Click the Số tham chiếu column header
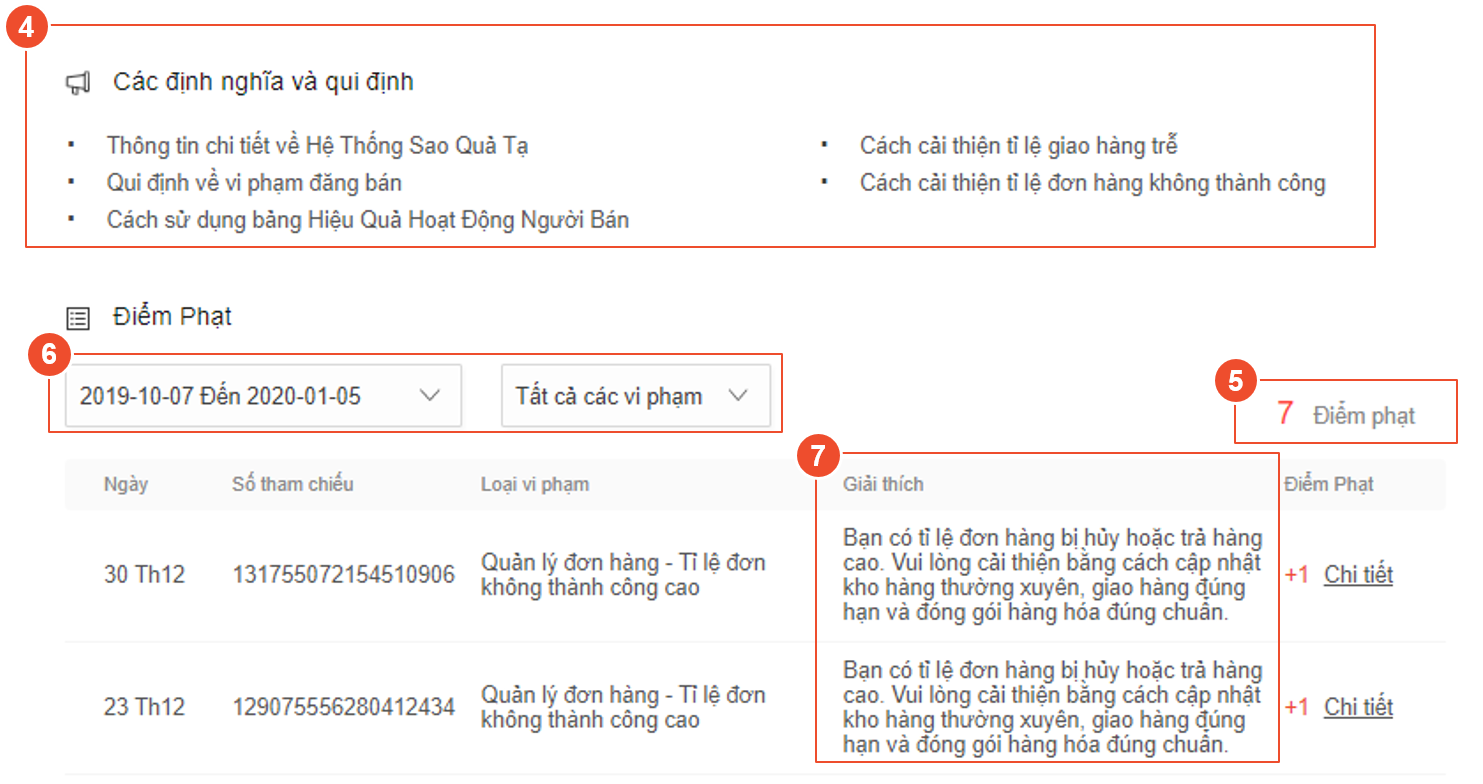The image size is (1483, 784). (292, 484)
